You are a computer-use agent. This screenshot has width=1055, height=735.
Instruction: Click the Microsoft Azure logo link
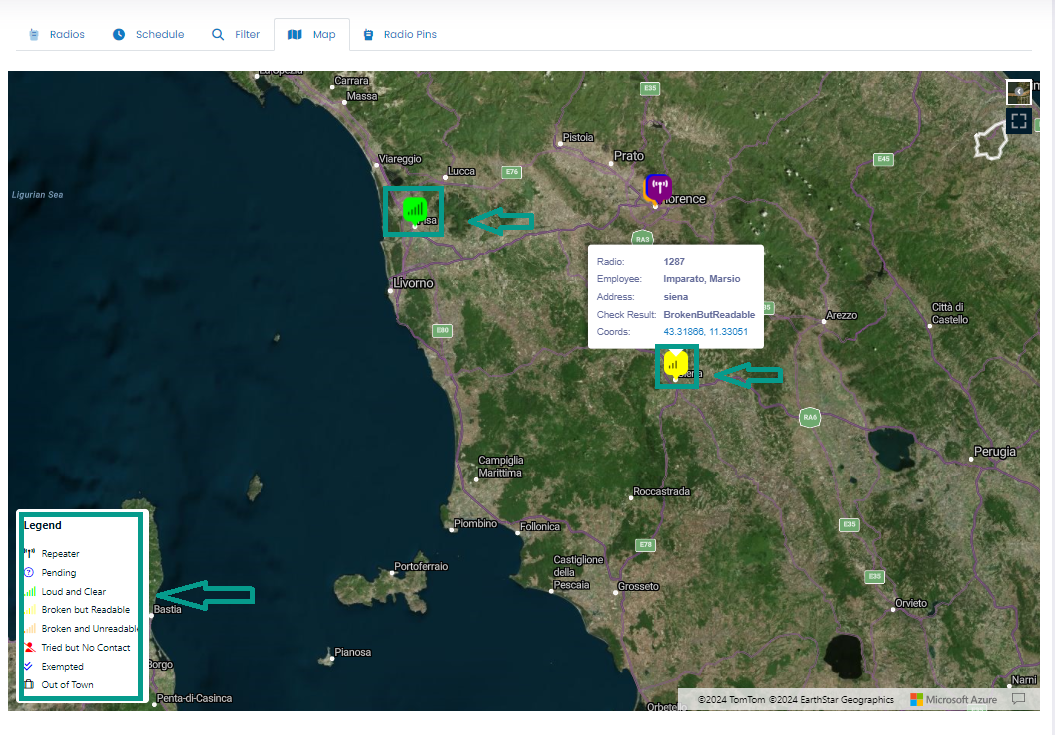click(x=953, y=699)
